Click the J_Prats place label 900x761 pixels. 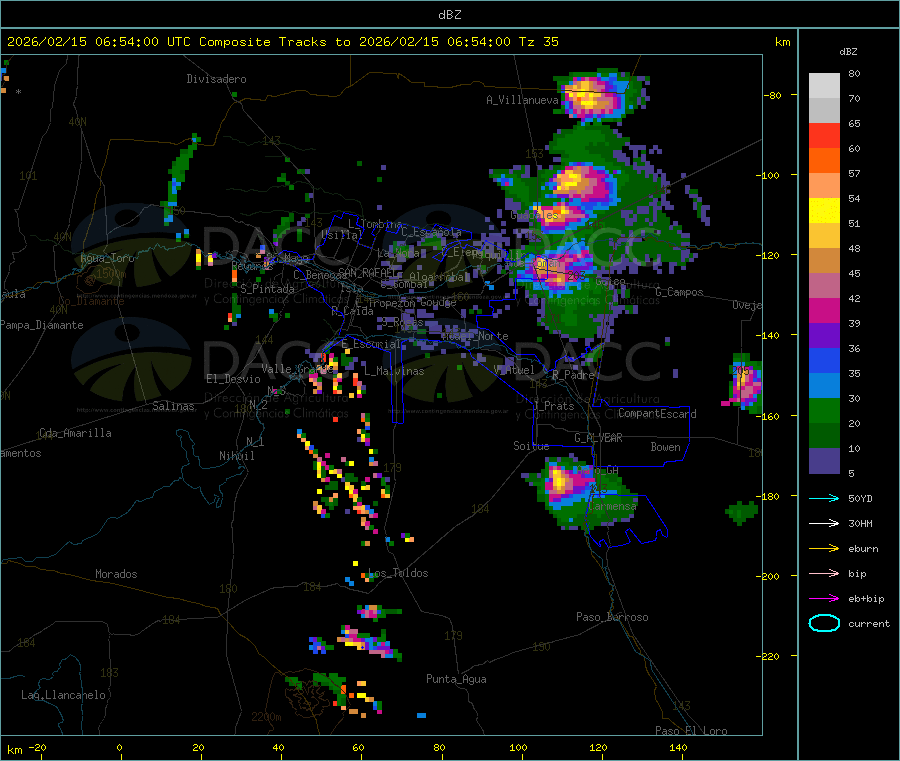point(554,406)
